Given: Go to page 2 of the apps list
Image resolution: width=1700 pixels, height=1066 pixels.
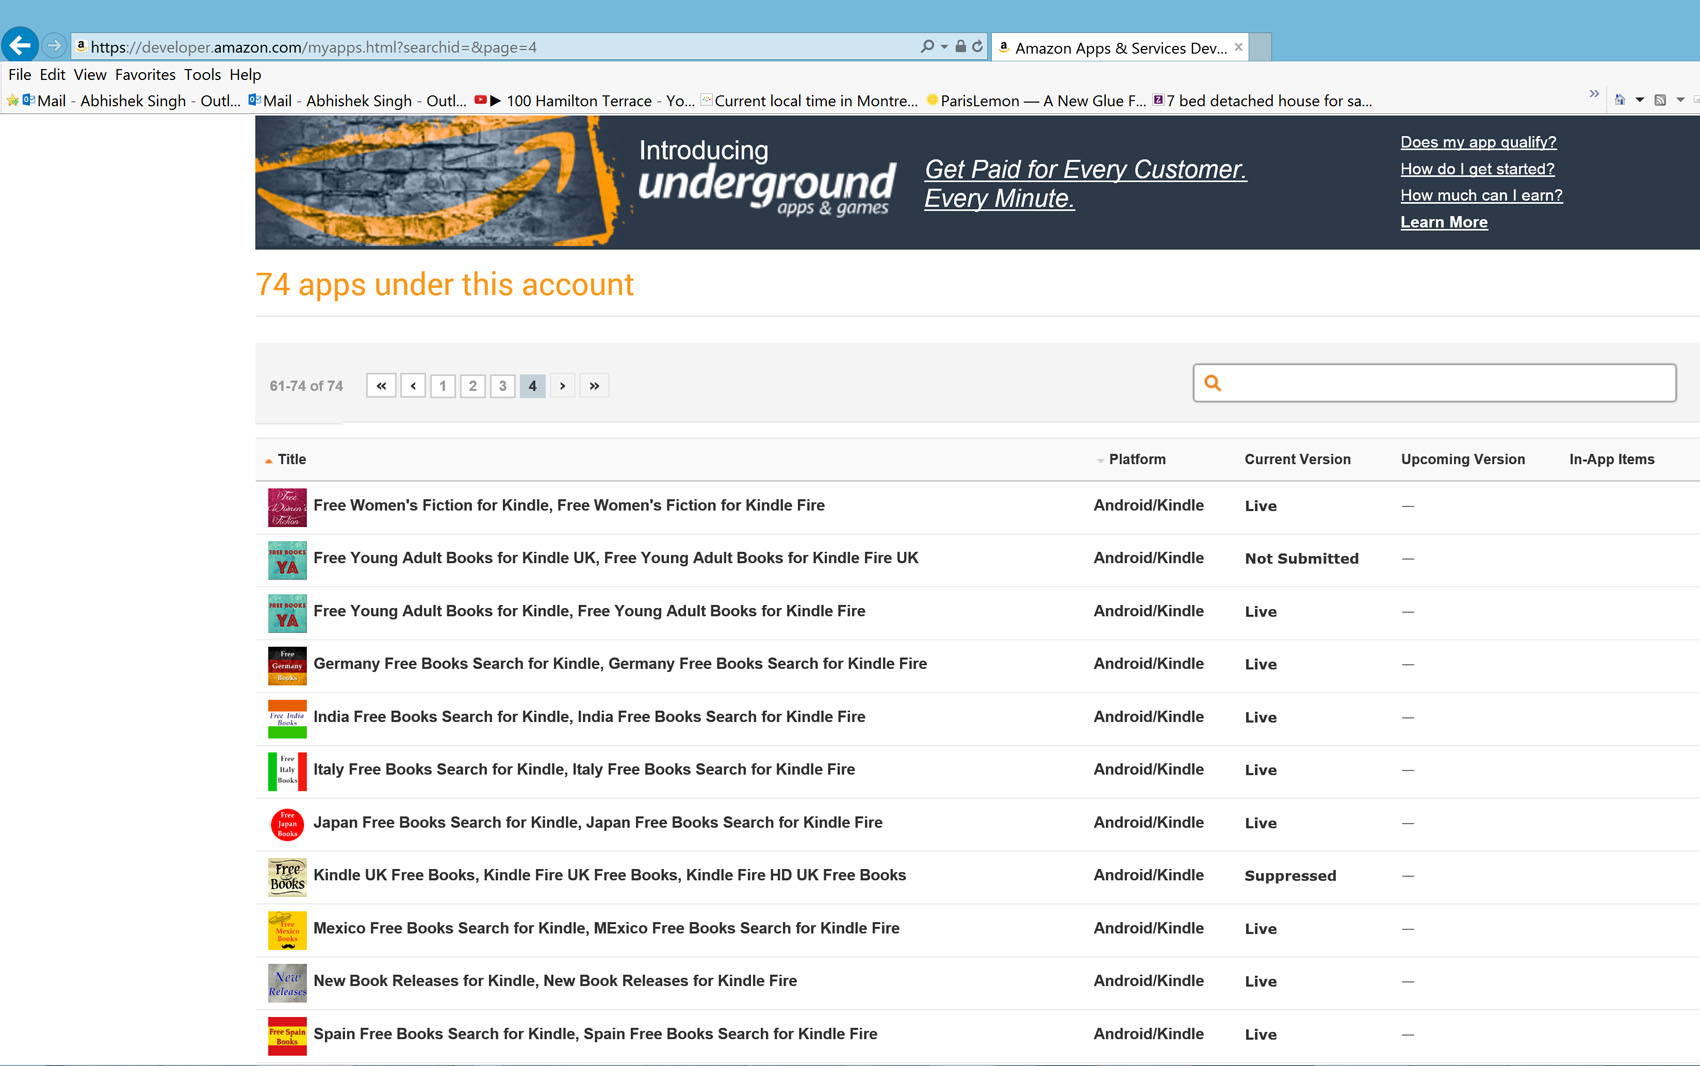Looking at the screenshot, I should pyautogui.click(x=473, y=386).
